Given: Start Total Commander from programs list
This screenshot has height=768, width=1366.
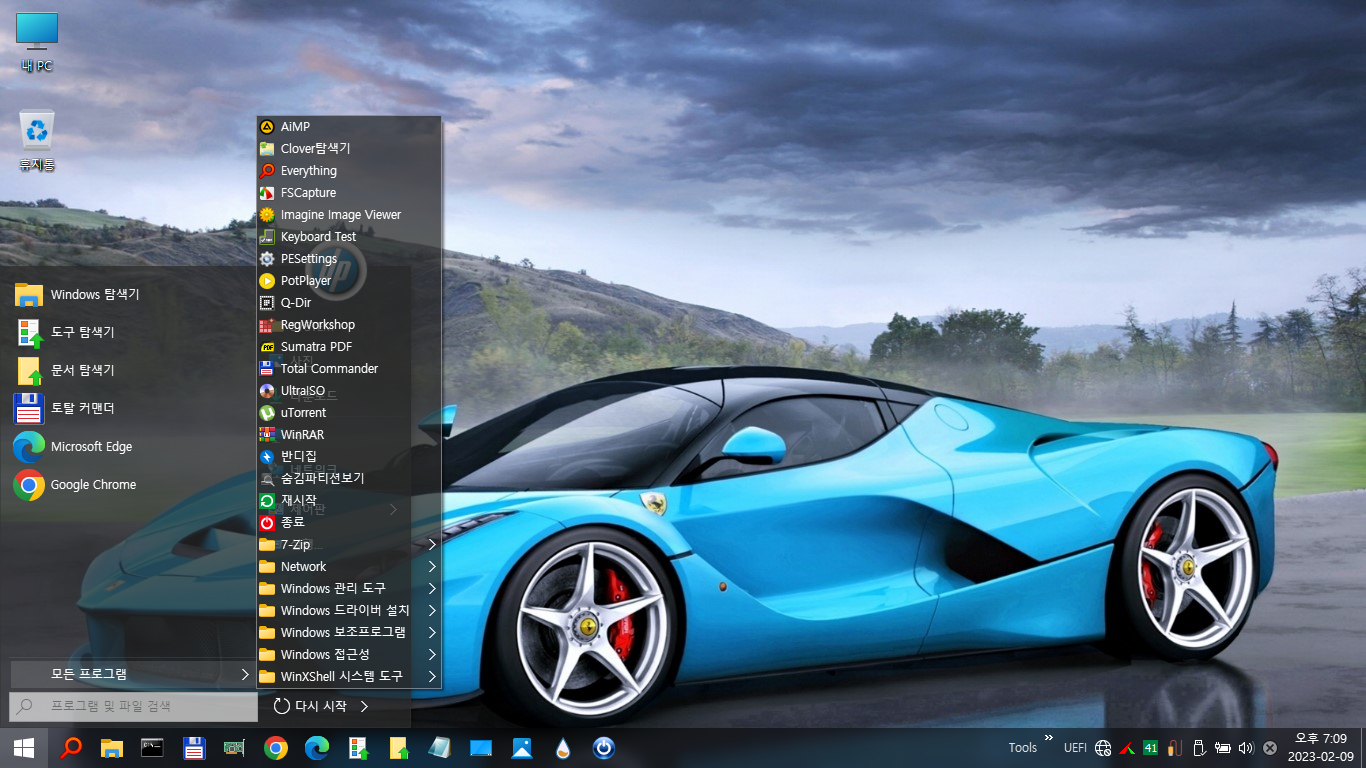Looking at the screenshot, I should click(348, 369).
